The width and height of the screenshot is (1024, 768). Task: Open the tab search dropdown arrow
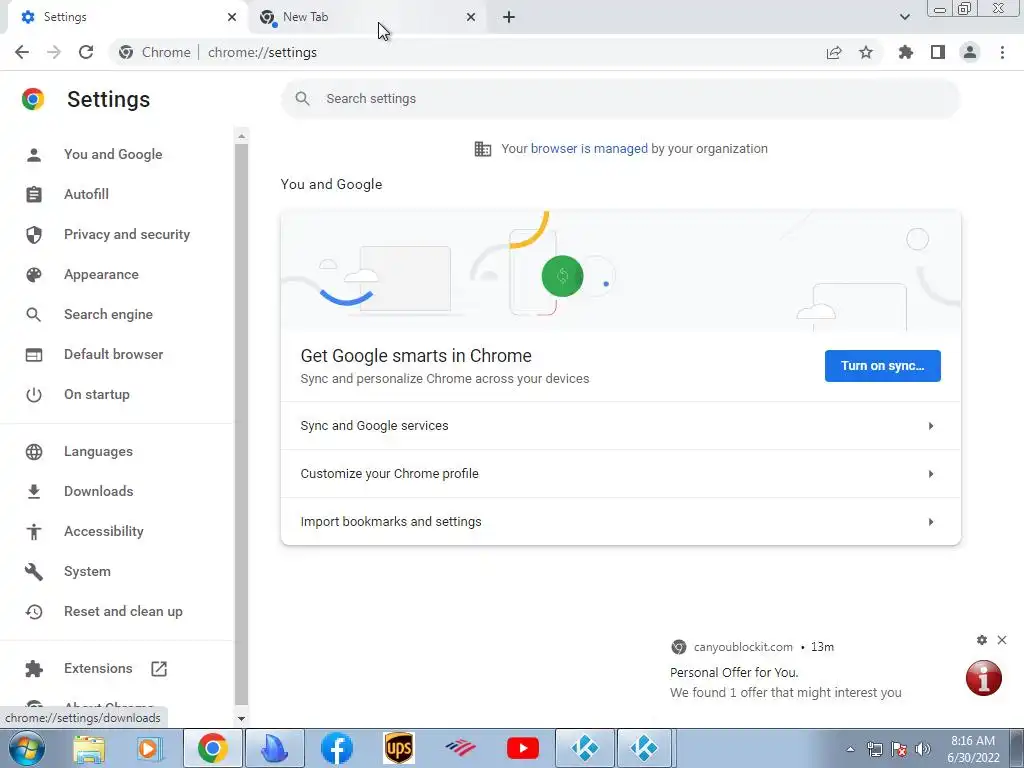[x=904, y=17]
